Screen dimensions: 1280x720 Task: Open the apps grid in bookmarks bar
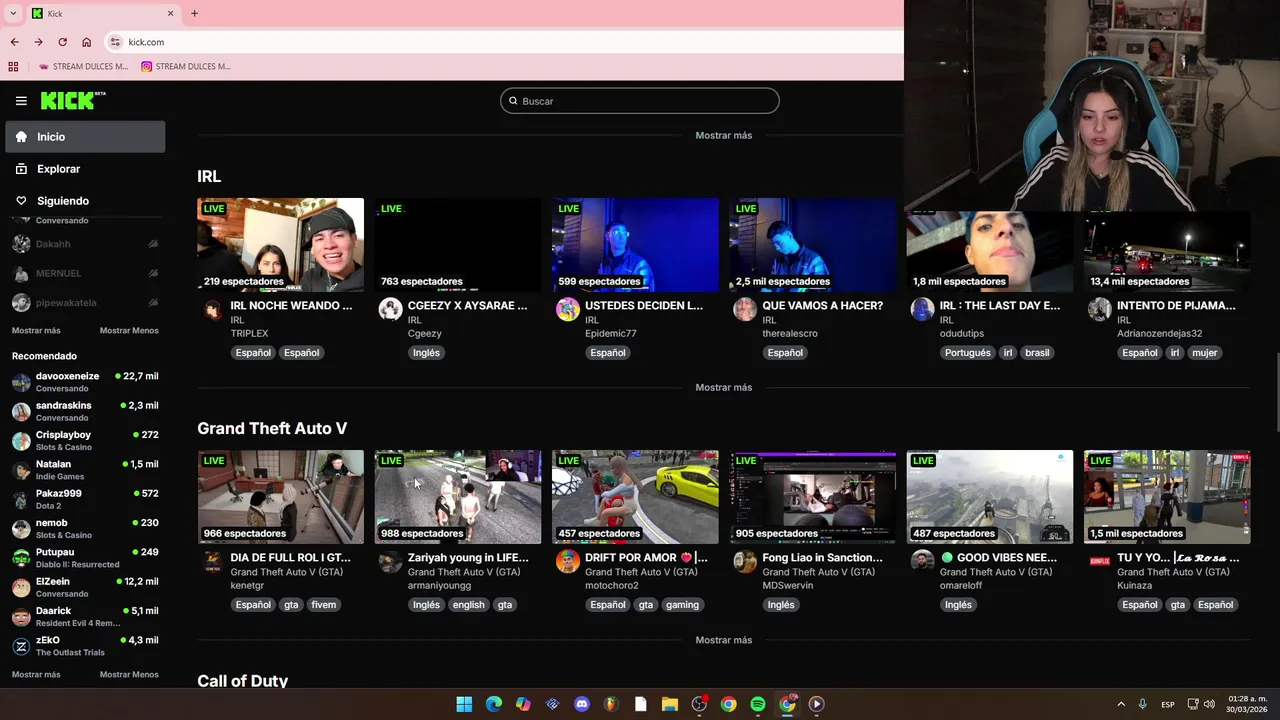point(13,67)
